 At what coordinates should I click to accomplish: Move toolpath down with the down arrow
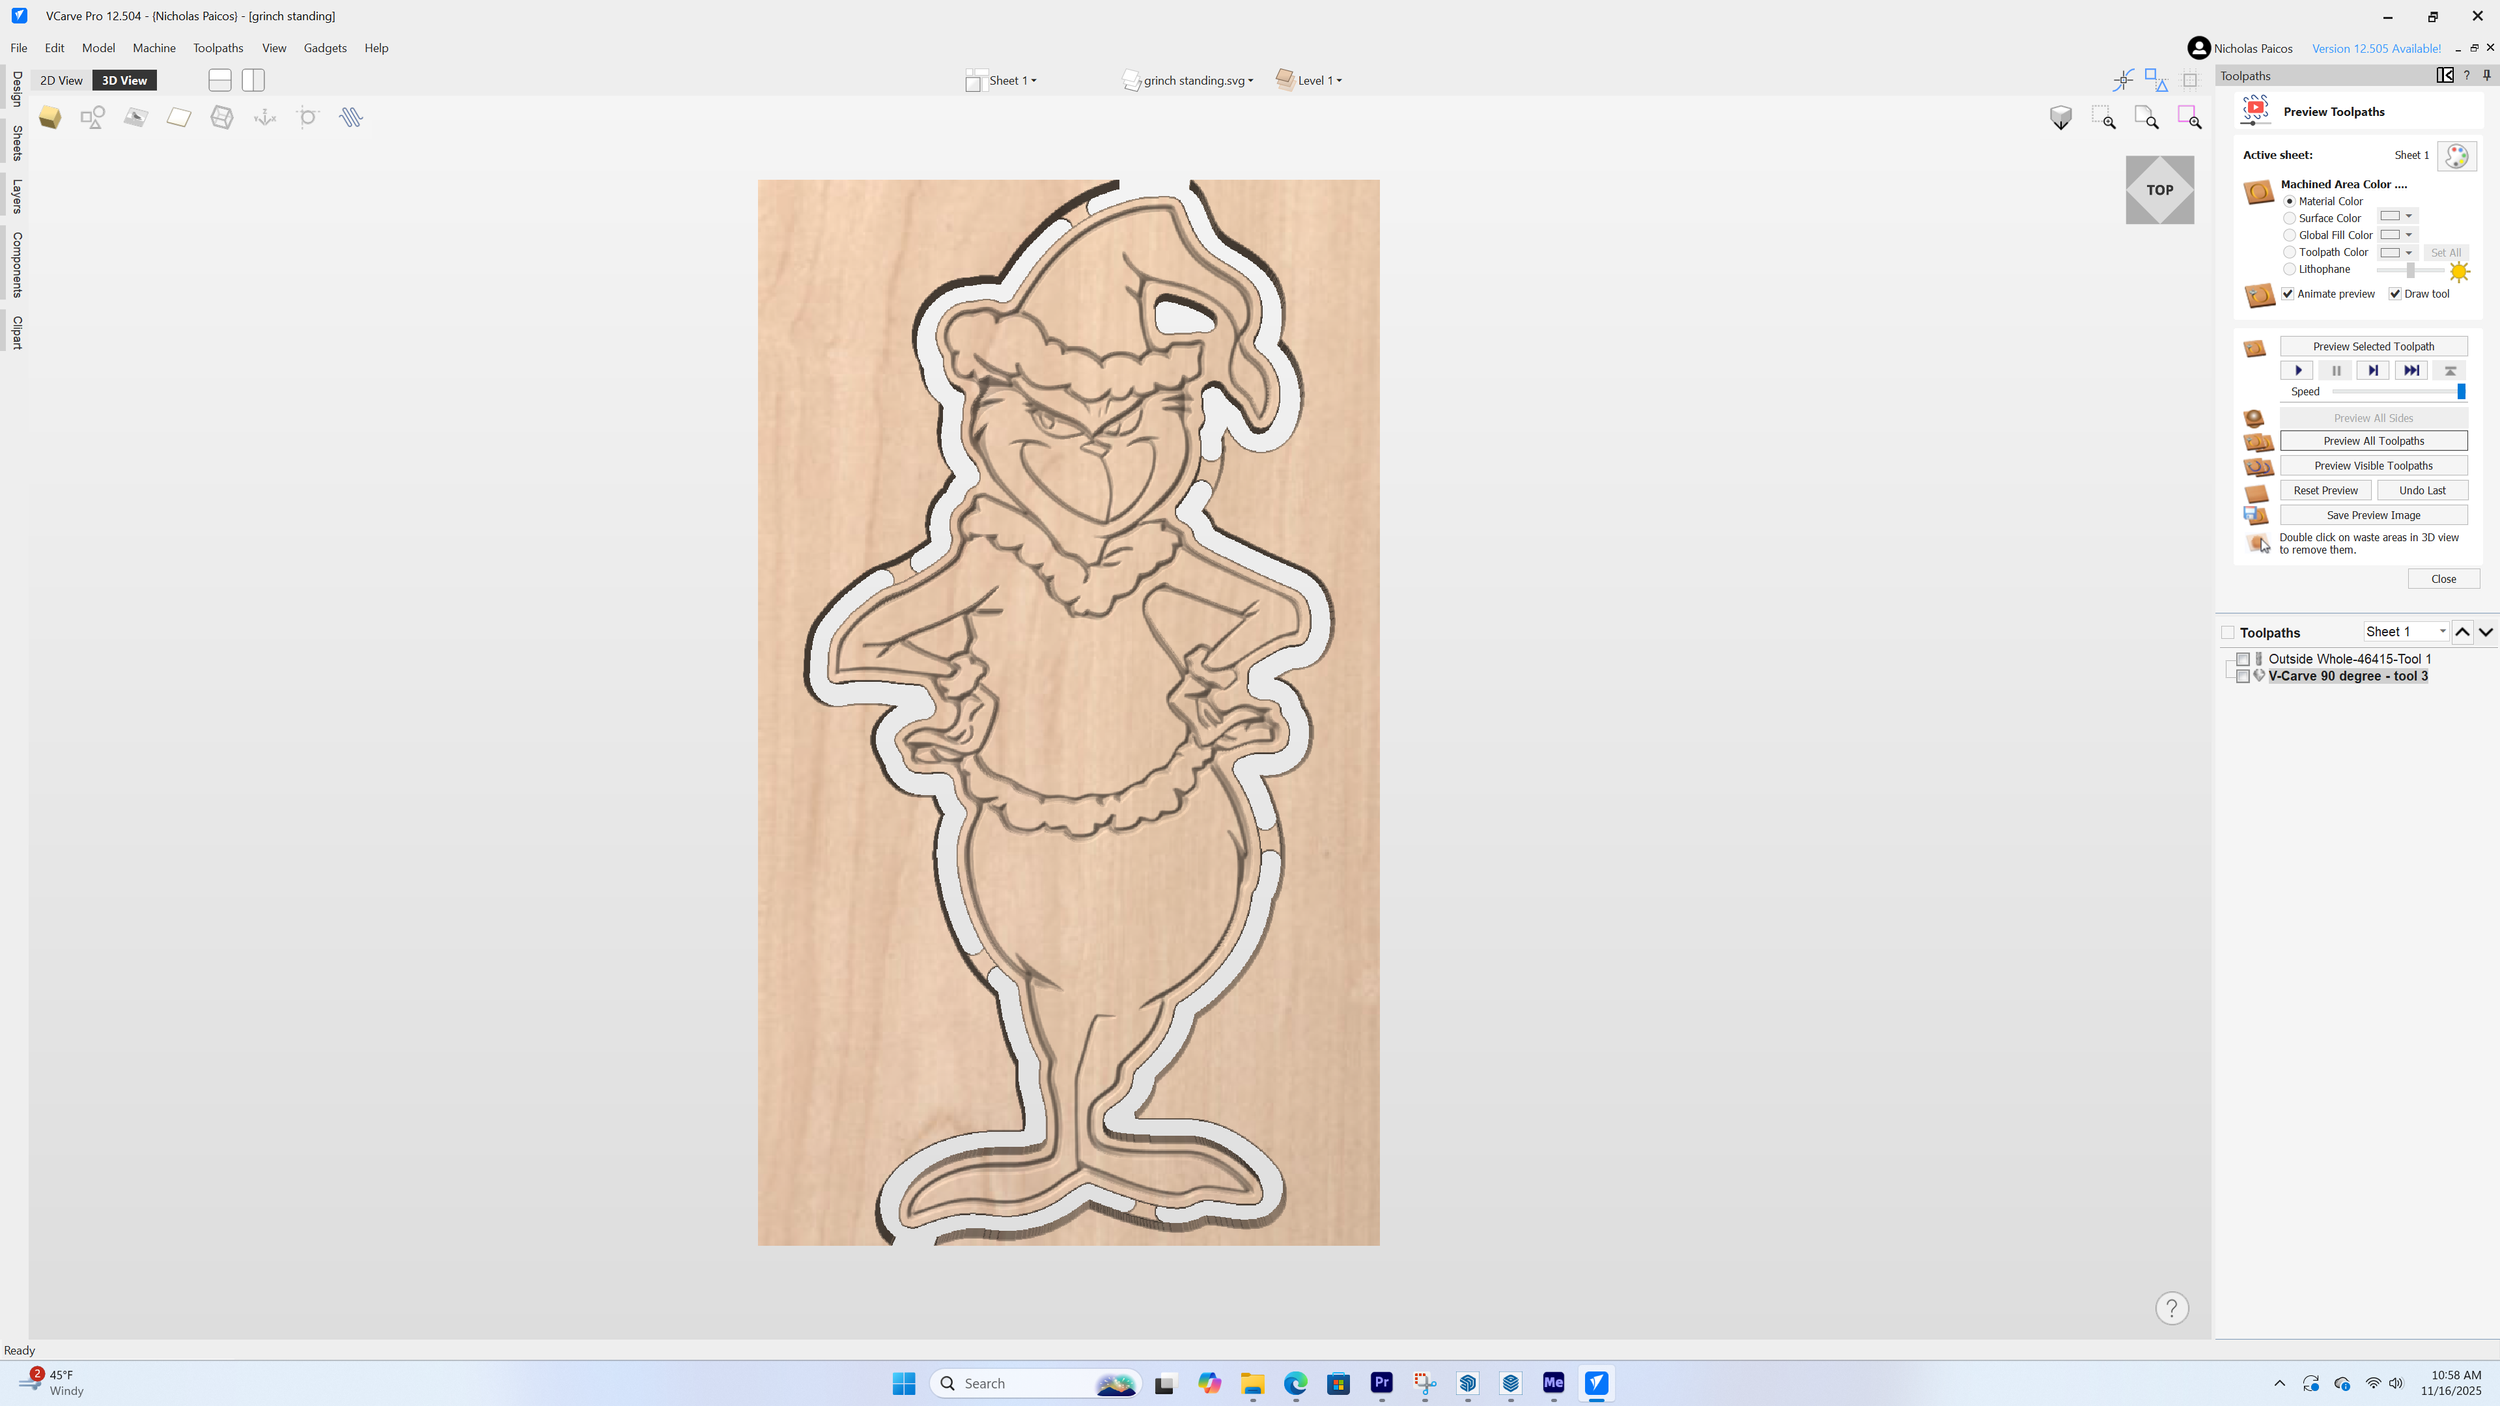(2486, 632)
